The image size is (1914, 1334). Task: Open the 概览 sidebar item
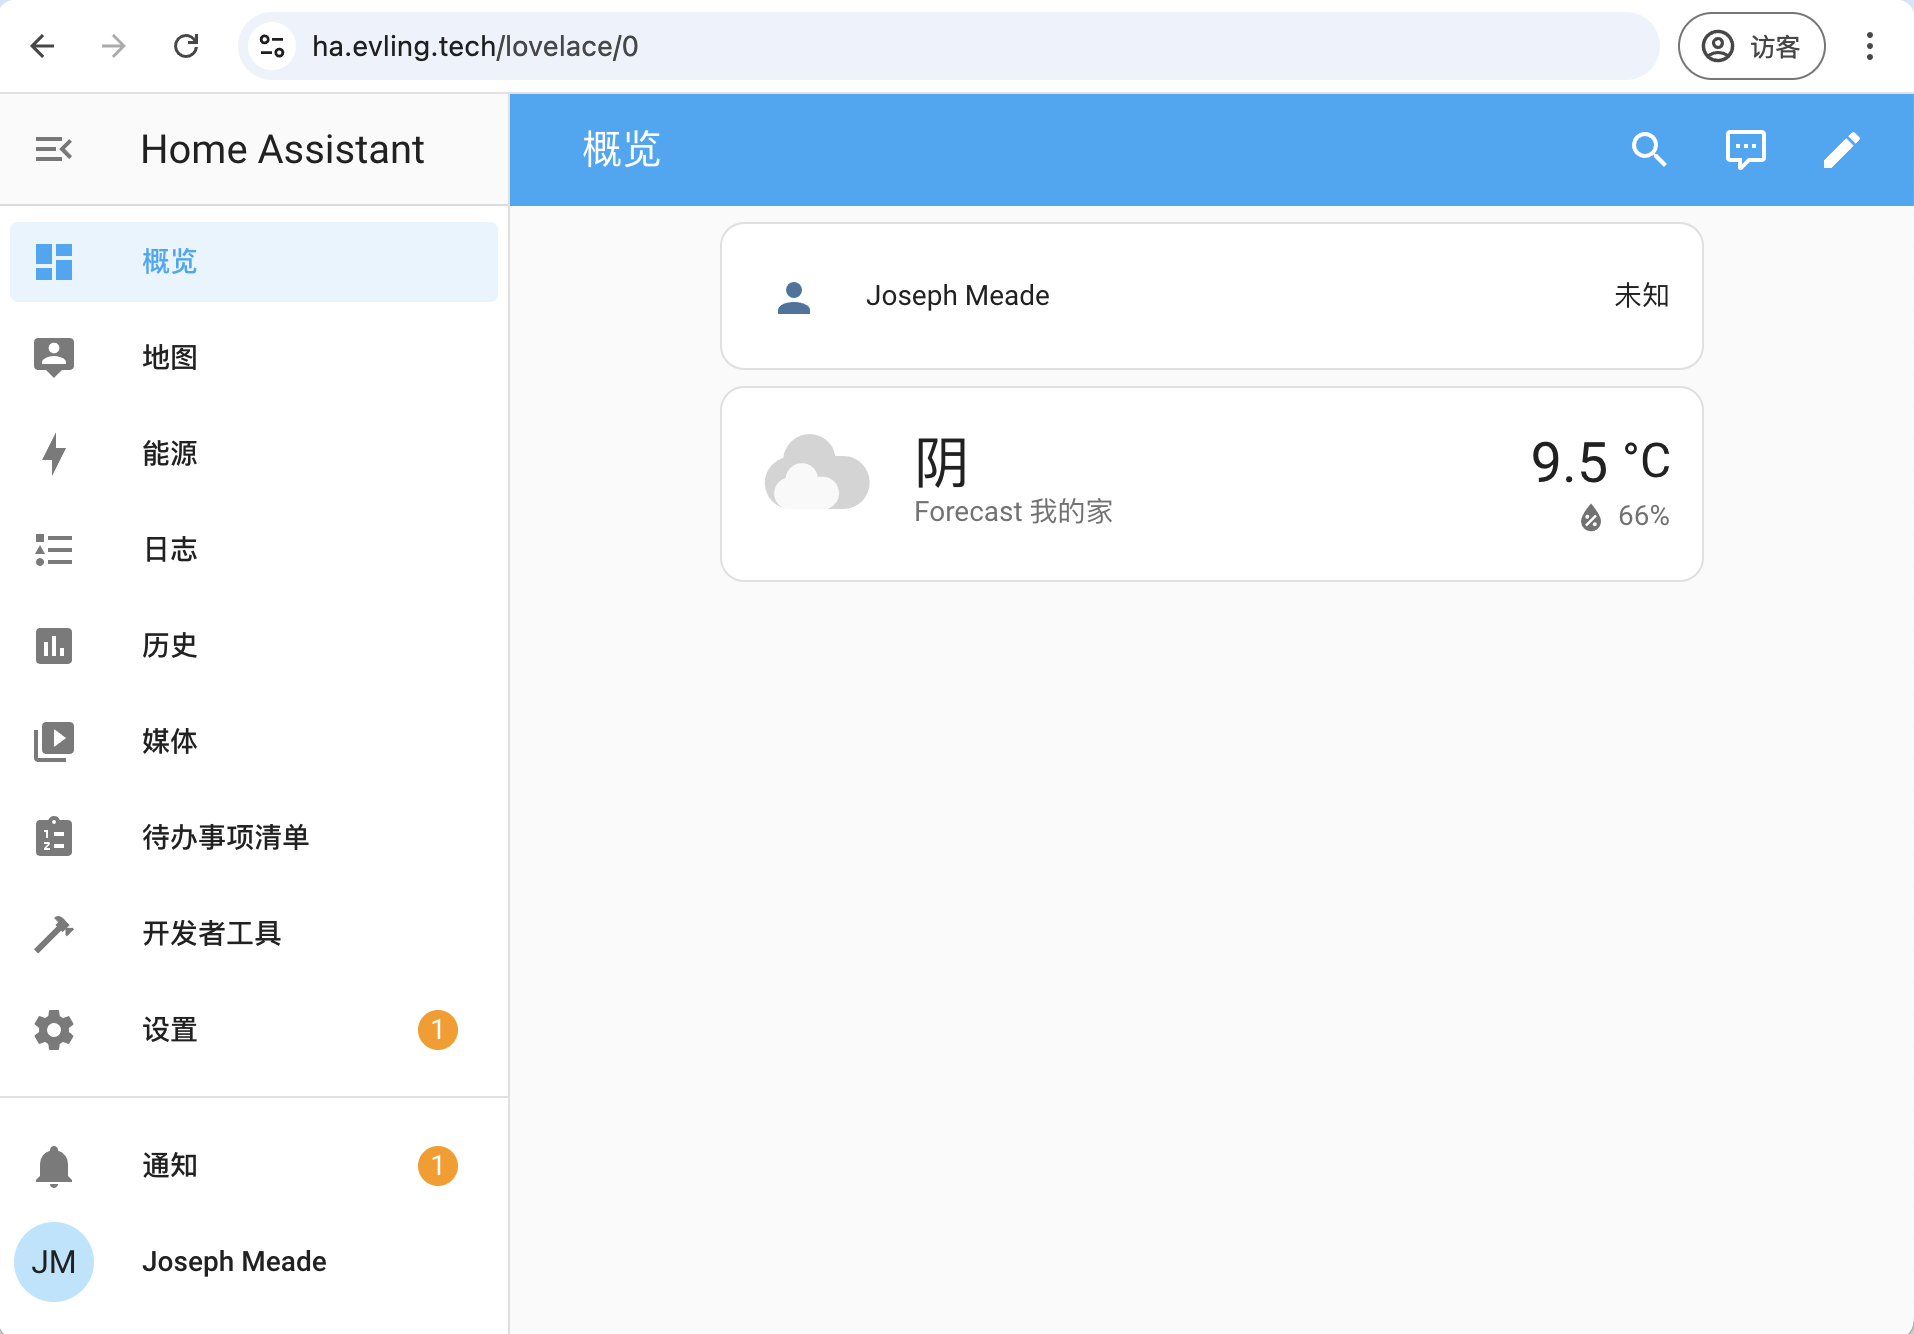(254, 262)
